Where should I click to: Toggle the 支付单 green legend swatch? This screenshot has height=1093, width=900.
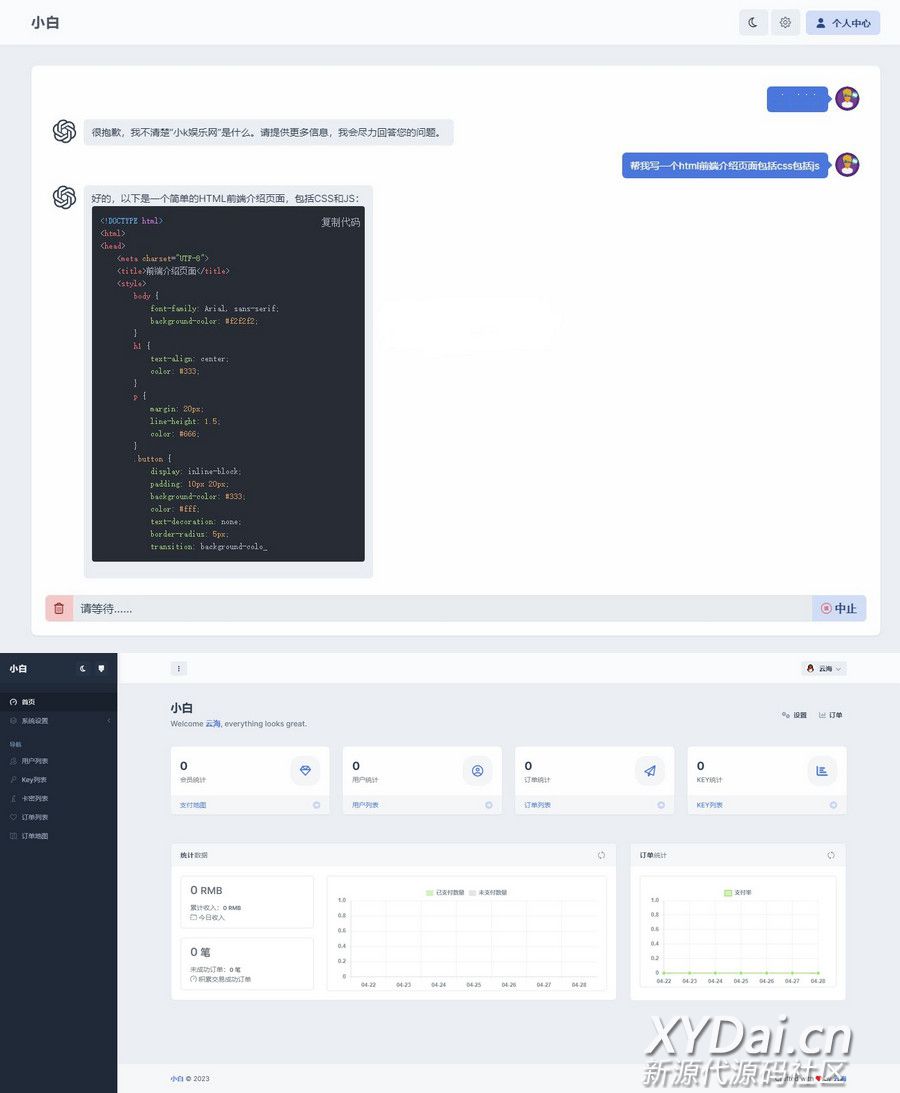pos(728,892)
